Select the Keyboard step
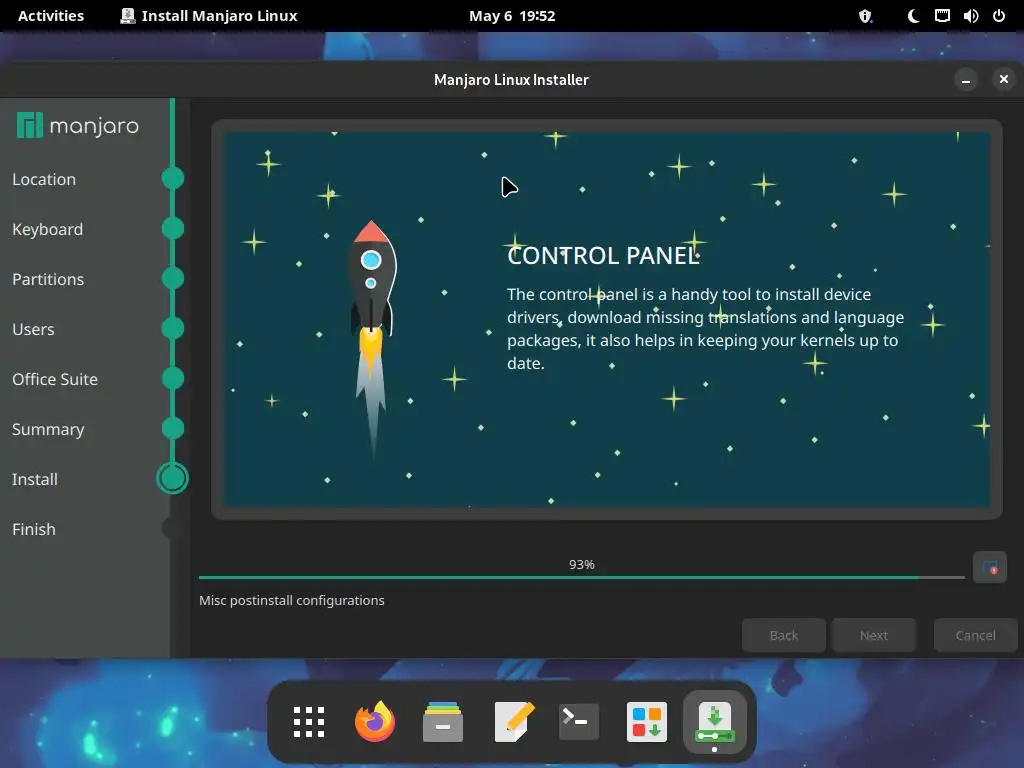The image size is (1024, 768). [x=47, y=229]
